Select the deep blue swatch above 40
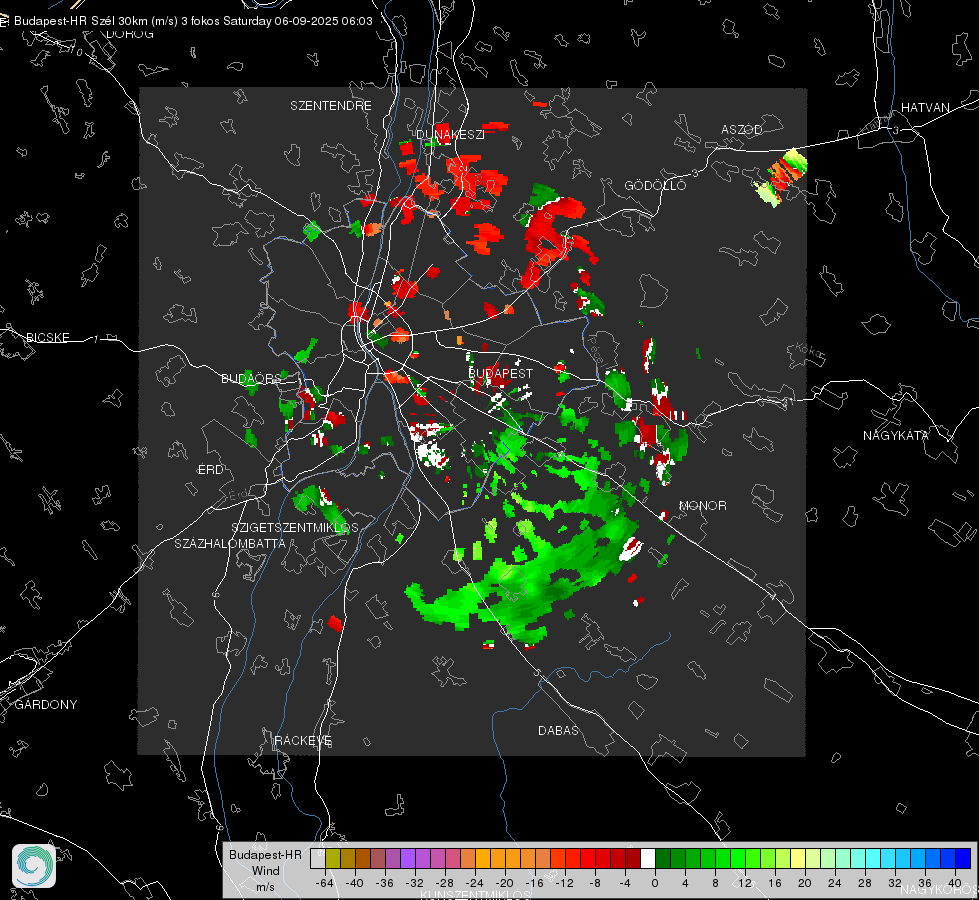 coord(963,859)
